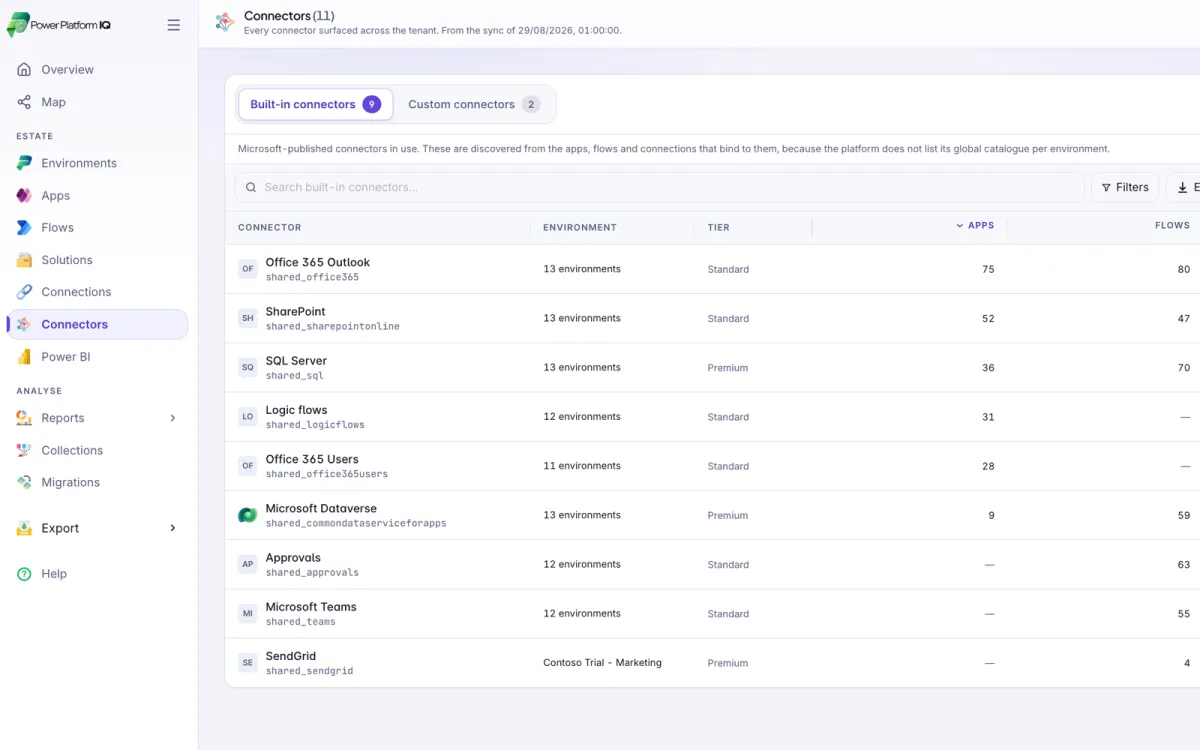1200x750 pixels.
Task: Click the Office 365 Users OF badge
Action: coord(247,466)
